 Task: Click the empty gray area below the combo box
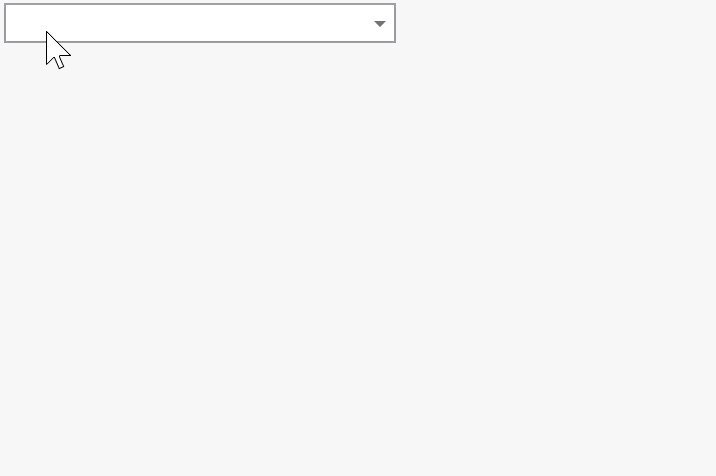click(x=358, y=259)
